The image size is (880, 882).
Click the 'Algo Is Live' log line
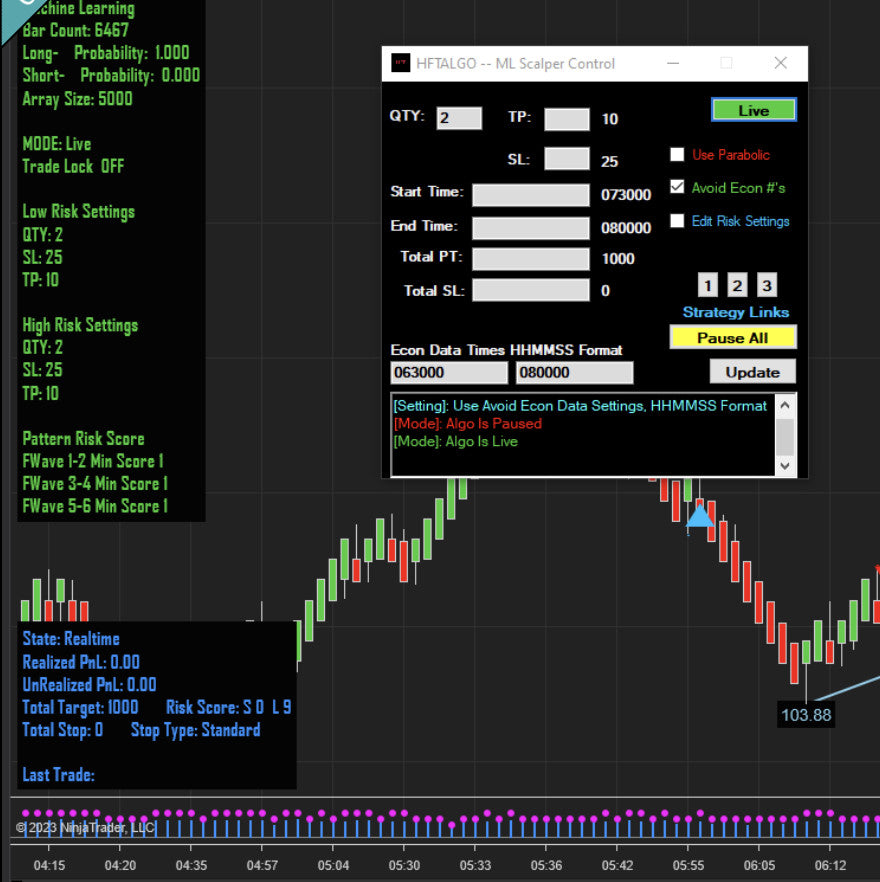point(456,442)
